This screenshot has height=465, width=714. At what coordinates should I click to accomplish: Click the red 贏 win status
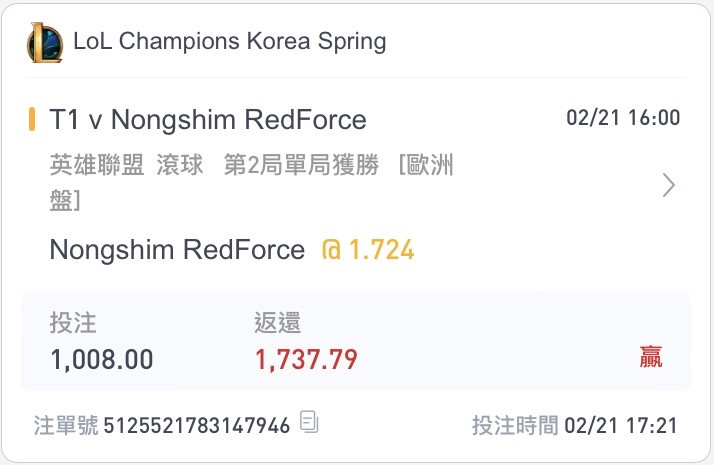pos(651,357)
